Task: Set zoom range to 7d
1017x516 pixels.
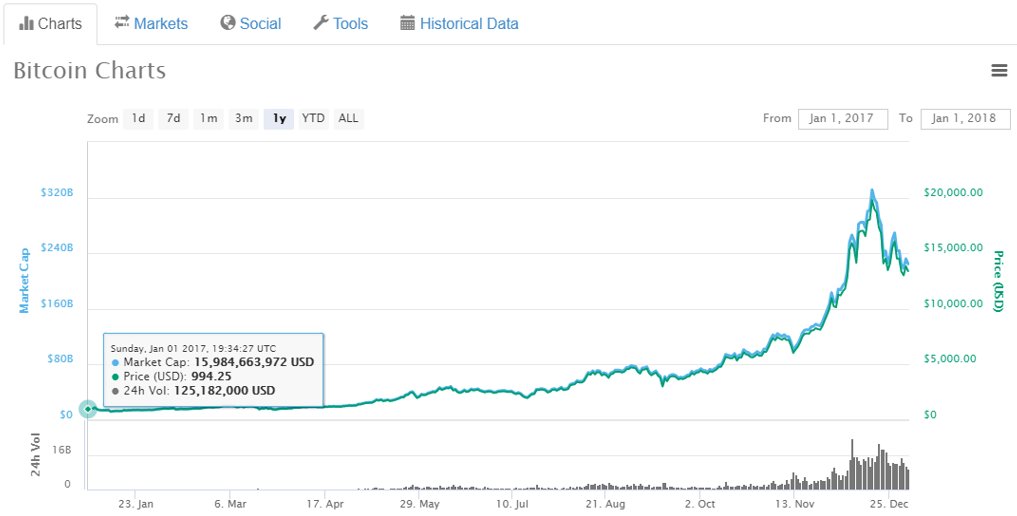Action: [x=173, y=119]
